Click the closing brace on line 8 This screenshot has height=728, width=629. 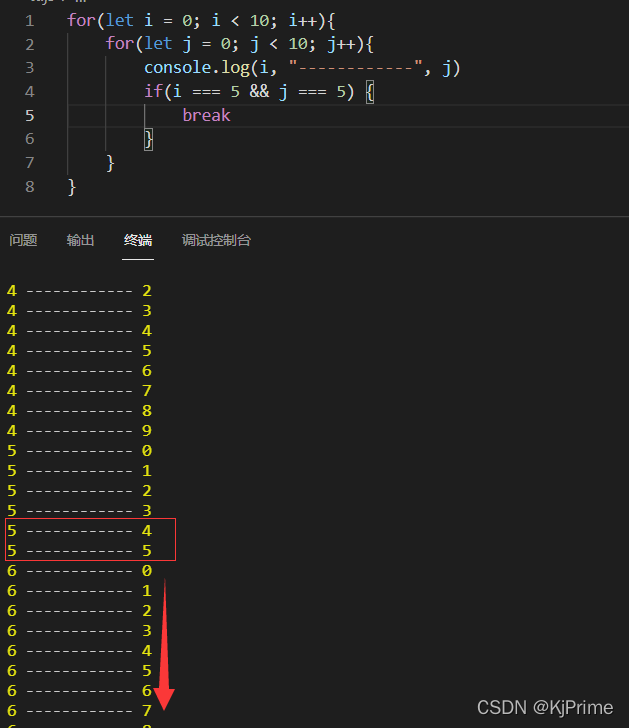[71, 187]
